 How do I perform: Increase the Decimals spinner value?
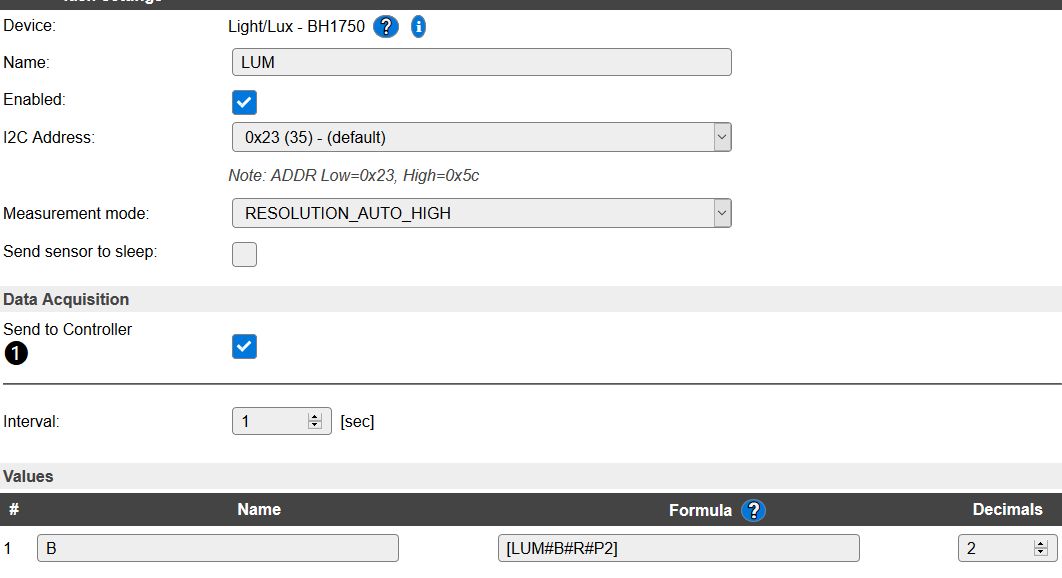pyautogui.click(x=1040, y=544)
